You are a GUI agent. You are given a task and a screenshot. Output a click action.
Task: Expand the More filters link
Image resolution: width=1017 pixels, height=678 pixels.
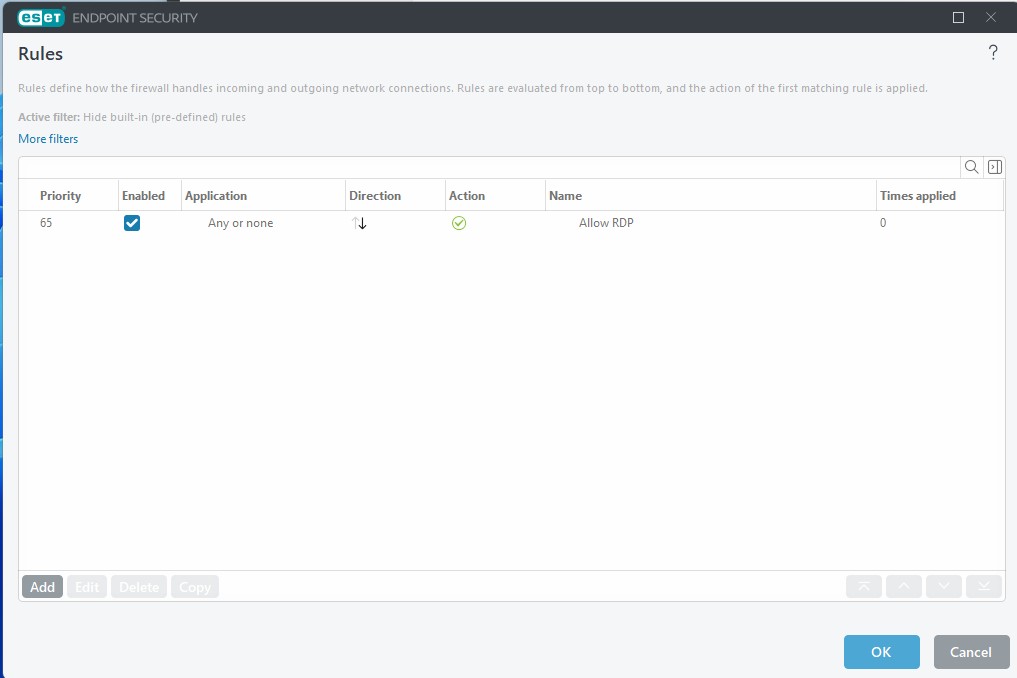48,139
